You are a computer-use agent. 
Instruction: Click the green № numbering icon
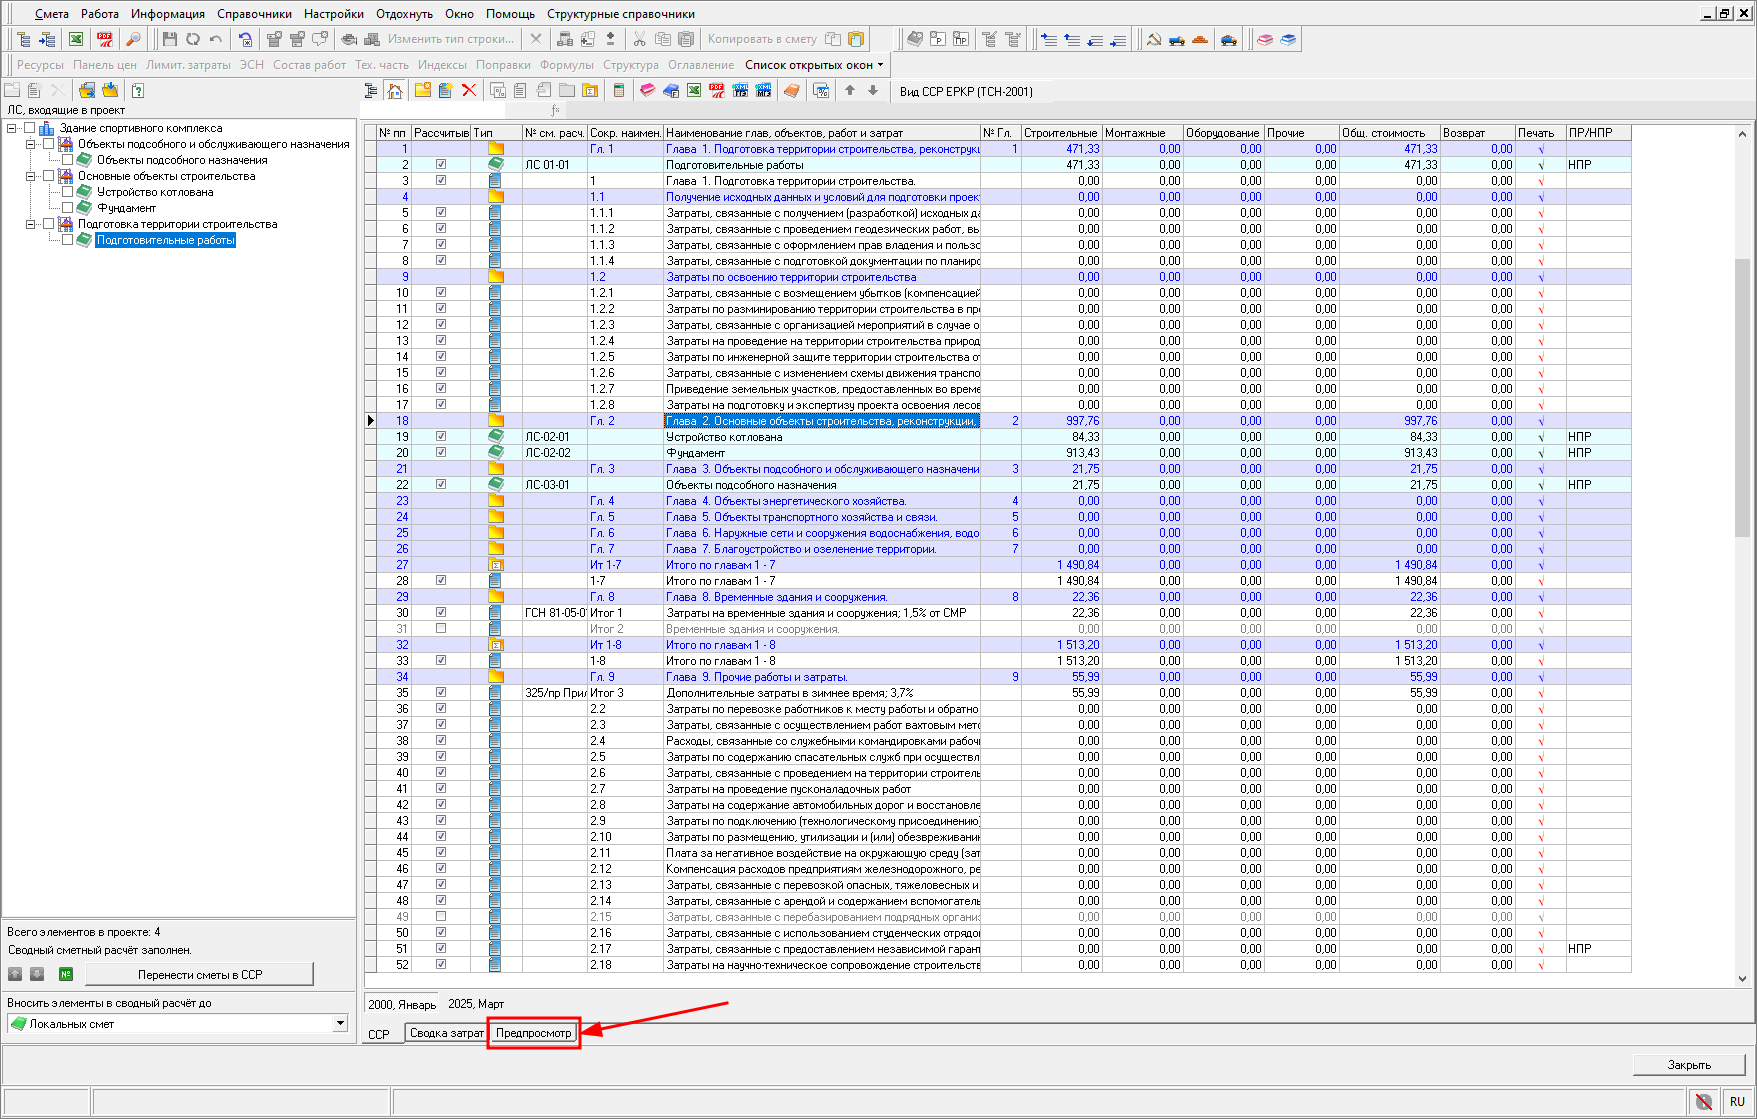[66, 974]
